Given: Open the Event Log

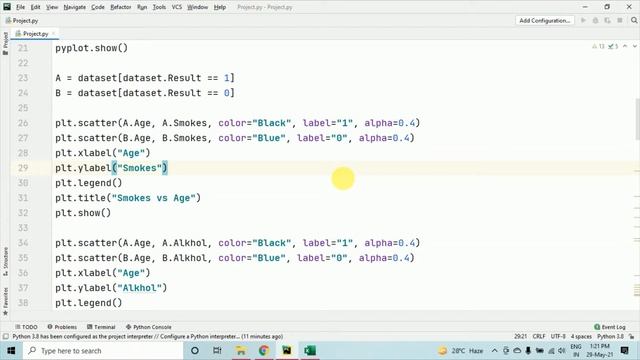Looking at the screenshot, I should (610, 327).
